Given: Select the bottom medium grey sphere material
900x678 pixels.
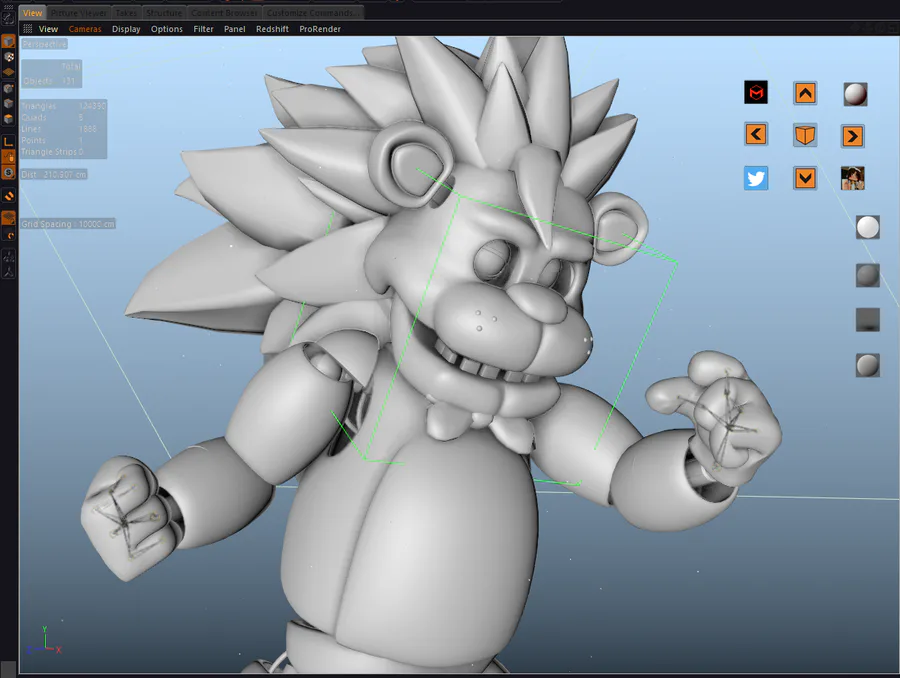Looking at the screenshot, I should point(868,365).
